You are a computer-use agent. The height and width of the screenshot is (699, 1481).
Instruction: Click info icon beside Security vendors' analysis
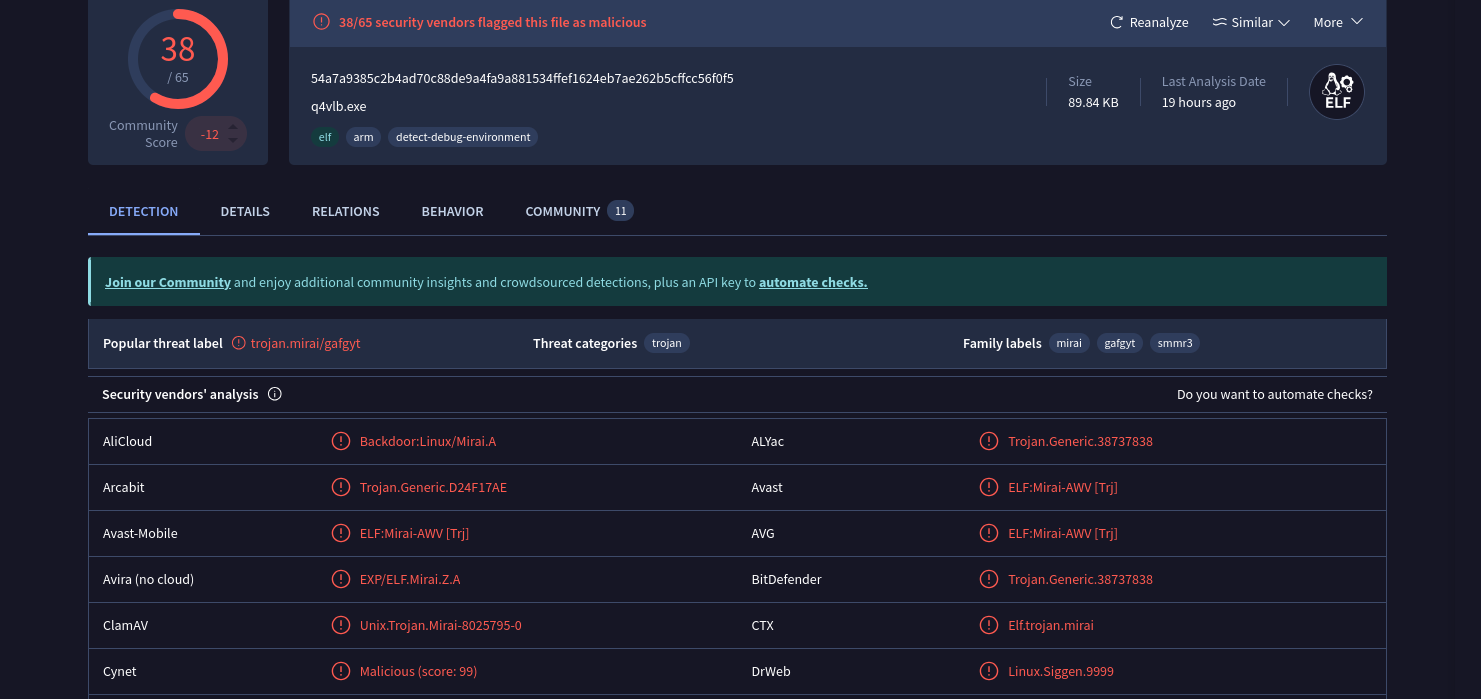pyautogui.click(x=275, y=394)
